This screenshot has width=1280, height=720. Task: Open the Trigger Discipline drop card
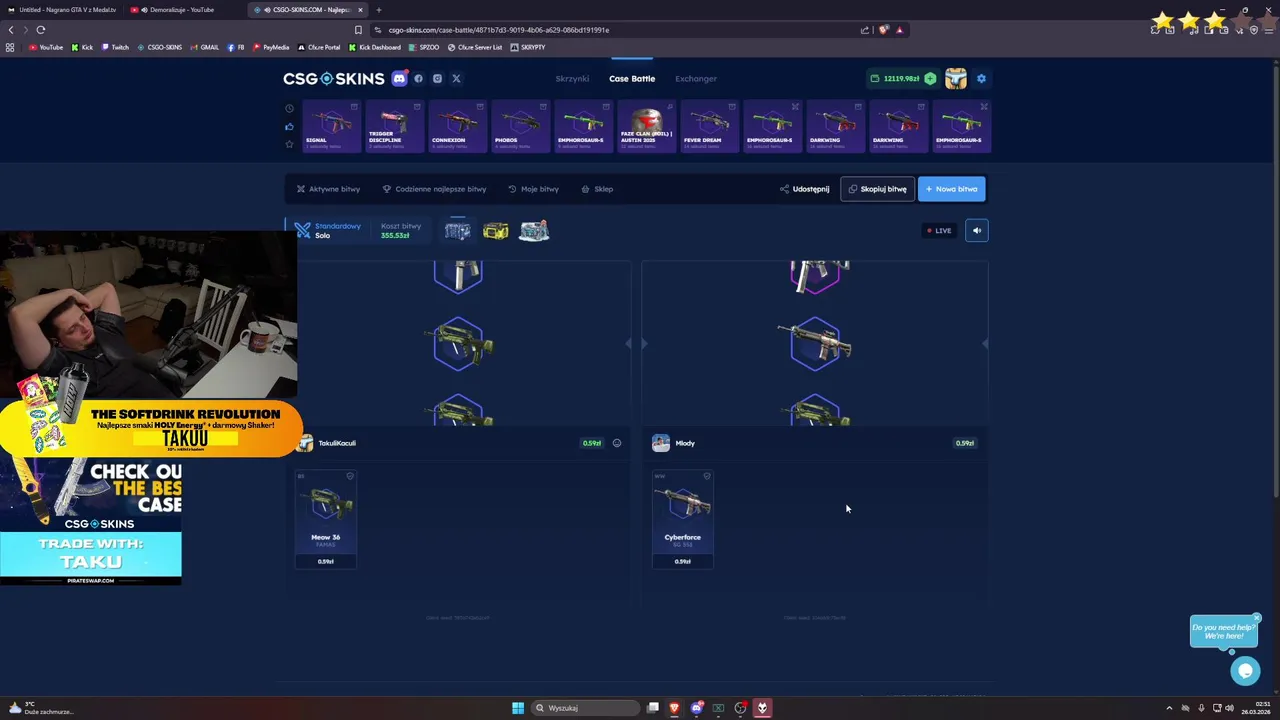[394, 127]
